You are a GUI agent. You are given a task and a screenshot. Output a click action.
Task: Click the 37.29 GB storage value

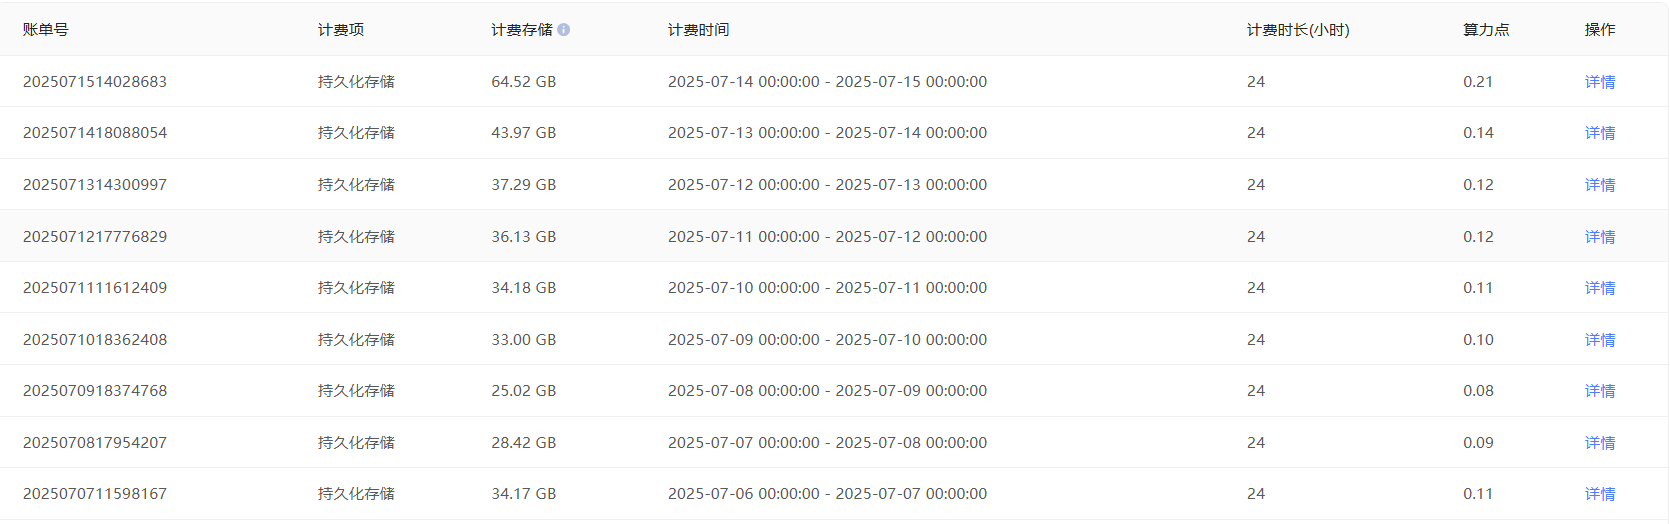tap(524, 185)
